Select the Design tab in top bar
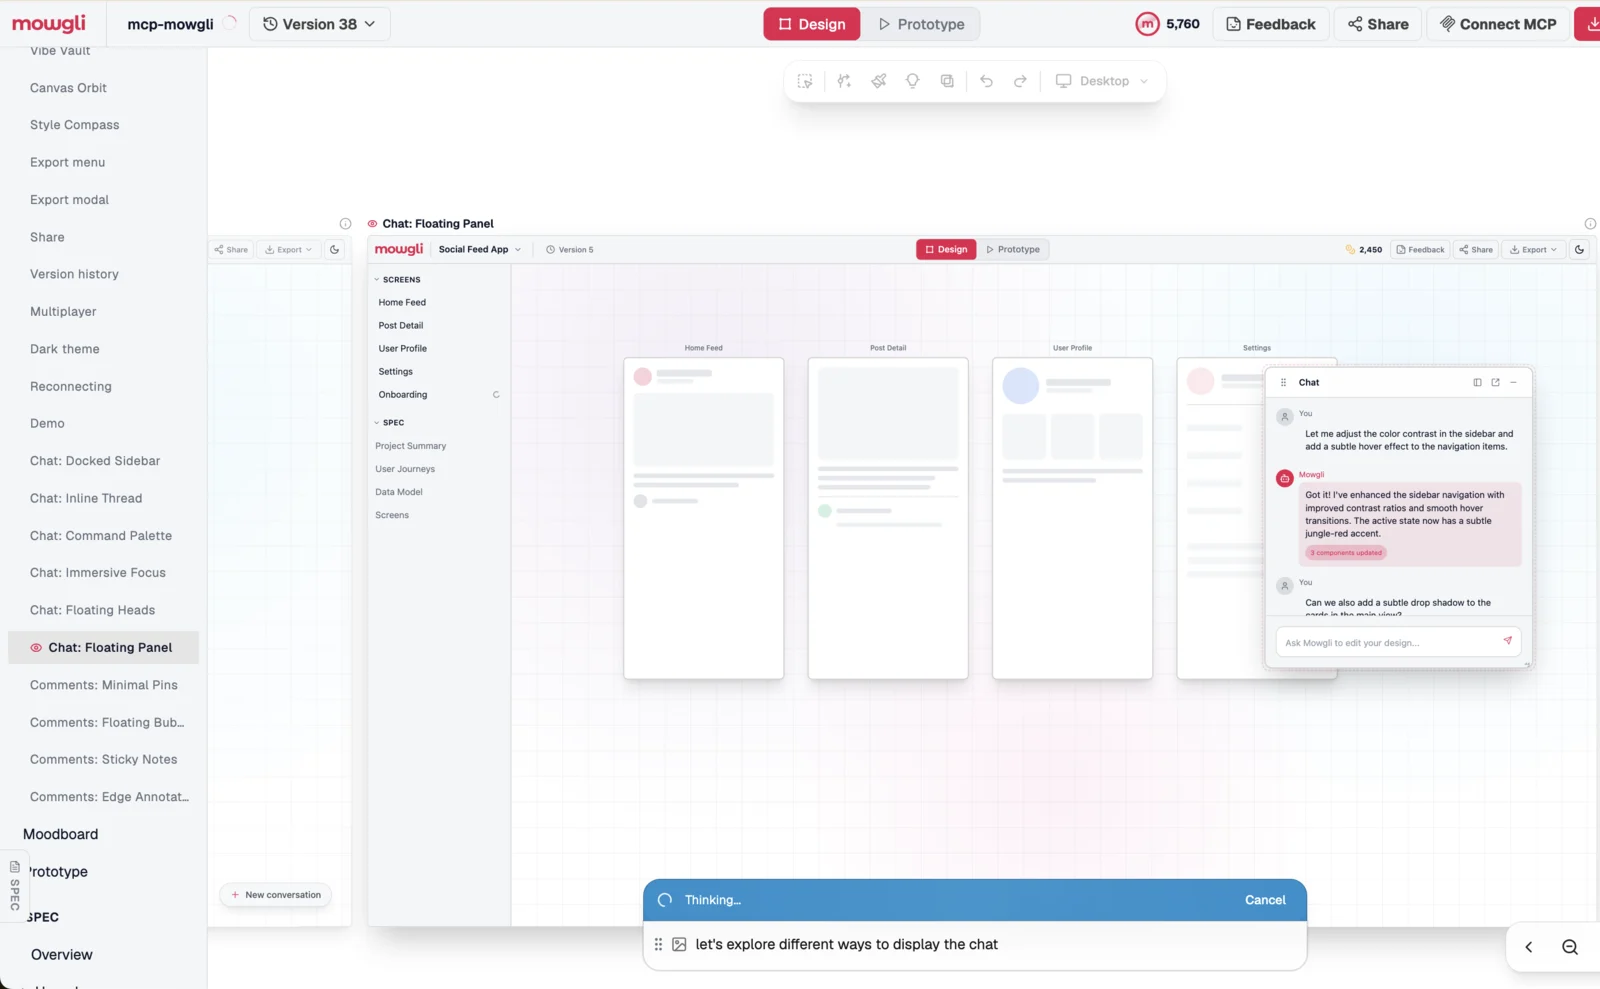1600x989 pixels. tap(812, 24)
